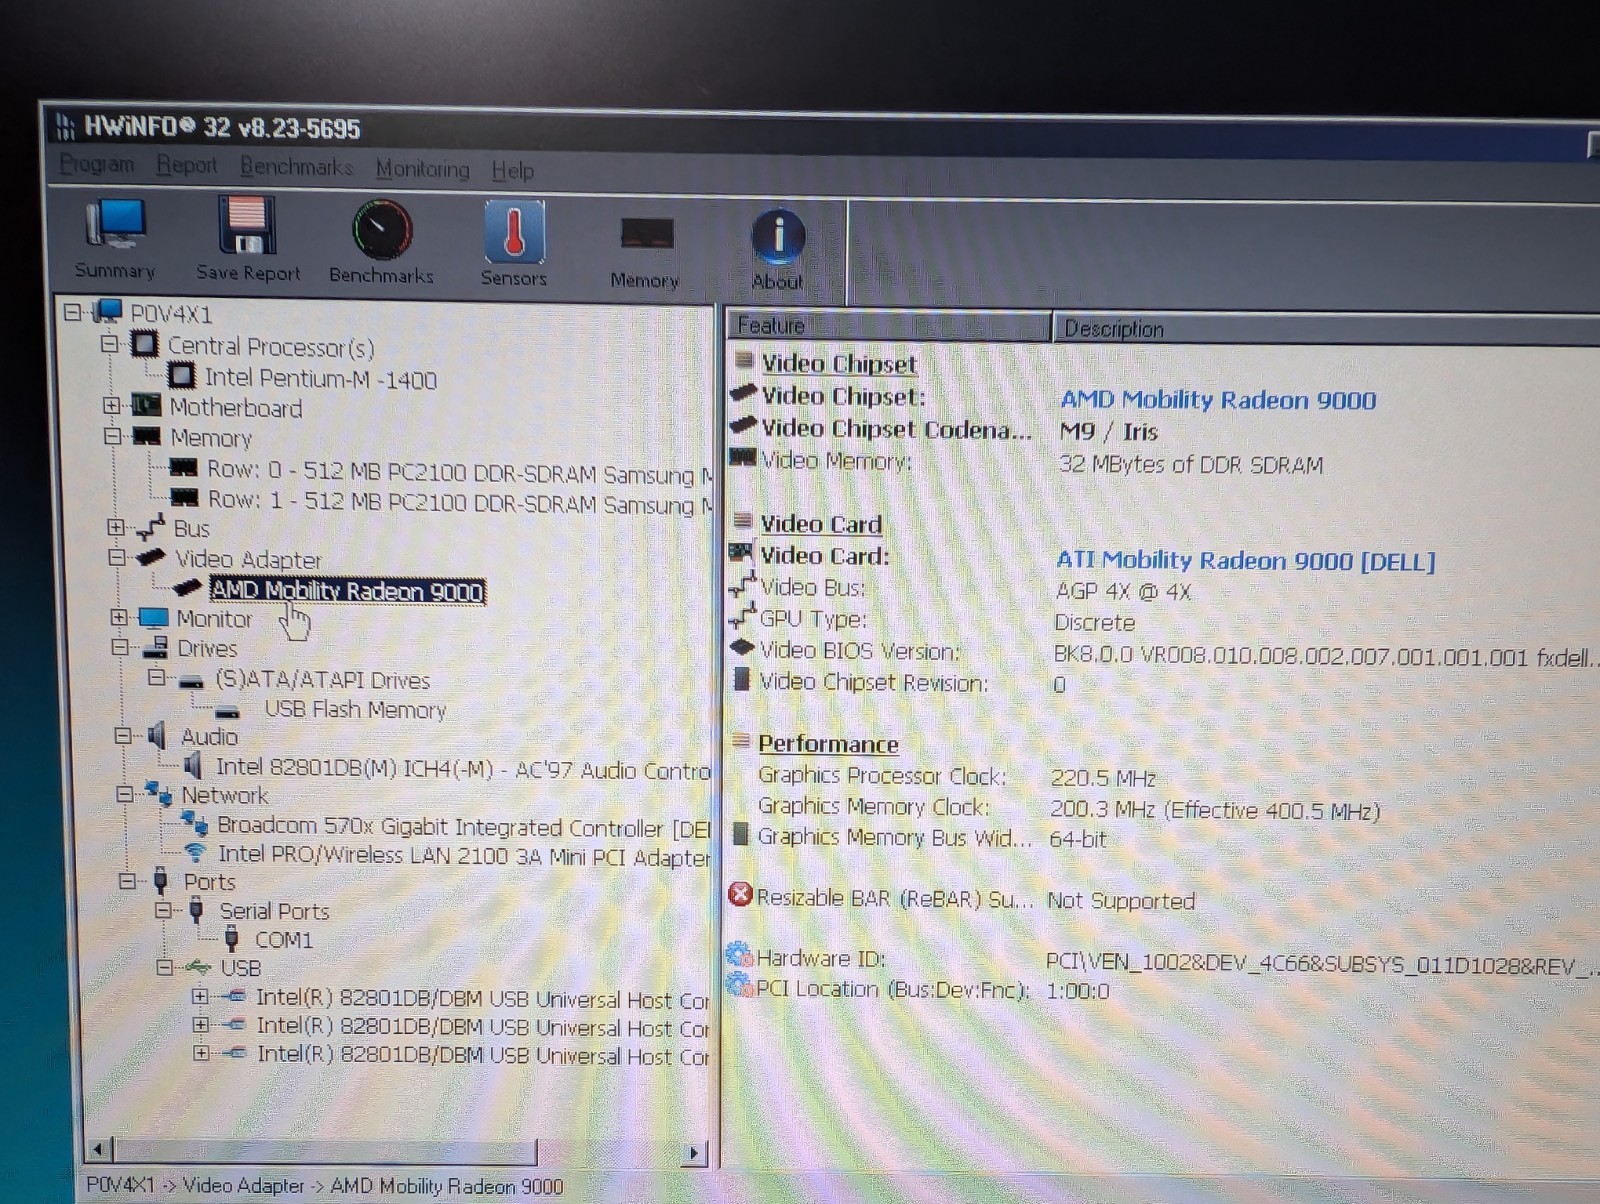Open the Summary toolbar icon

[115, 225]
